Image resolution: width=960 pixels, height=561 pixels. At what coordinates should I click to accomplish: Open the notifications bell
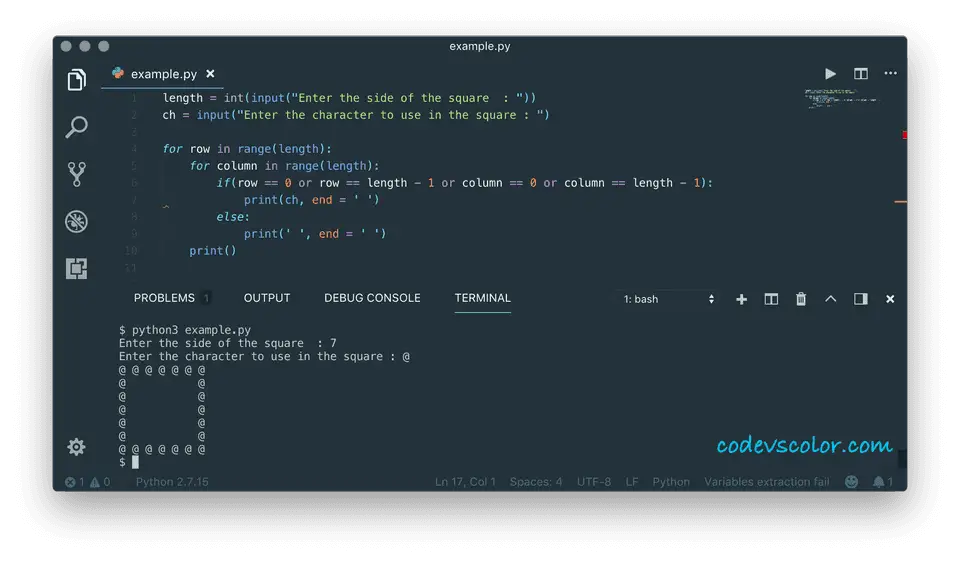[x=882, y=482]
